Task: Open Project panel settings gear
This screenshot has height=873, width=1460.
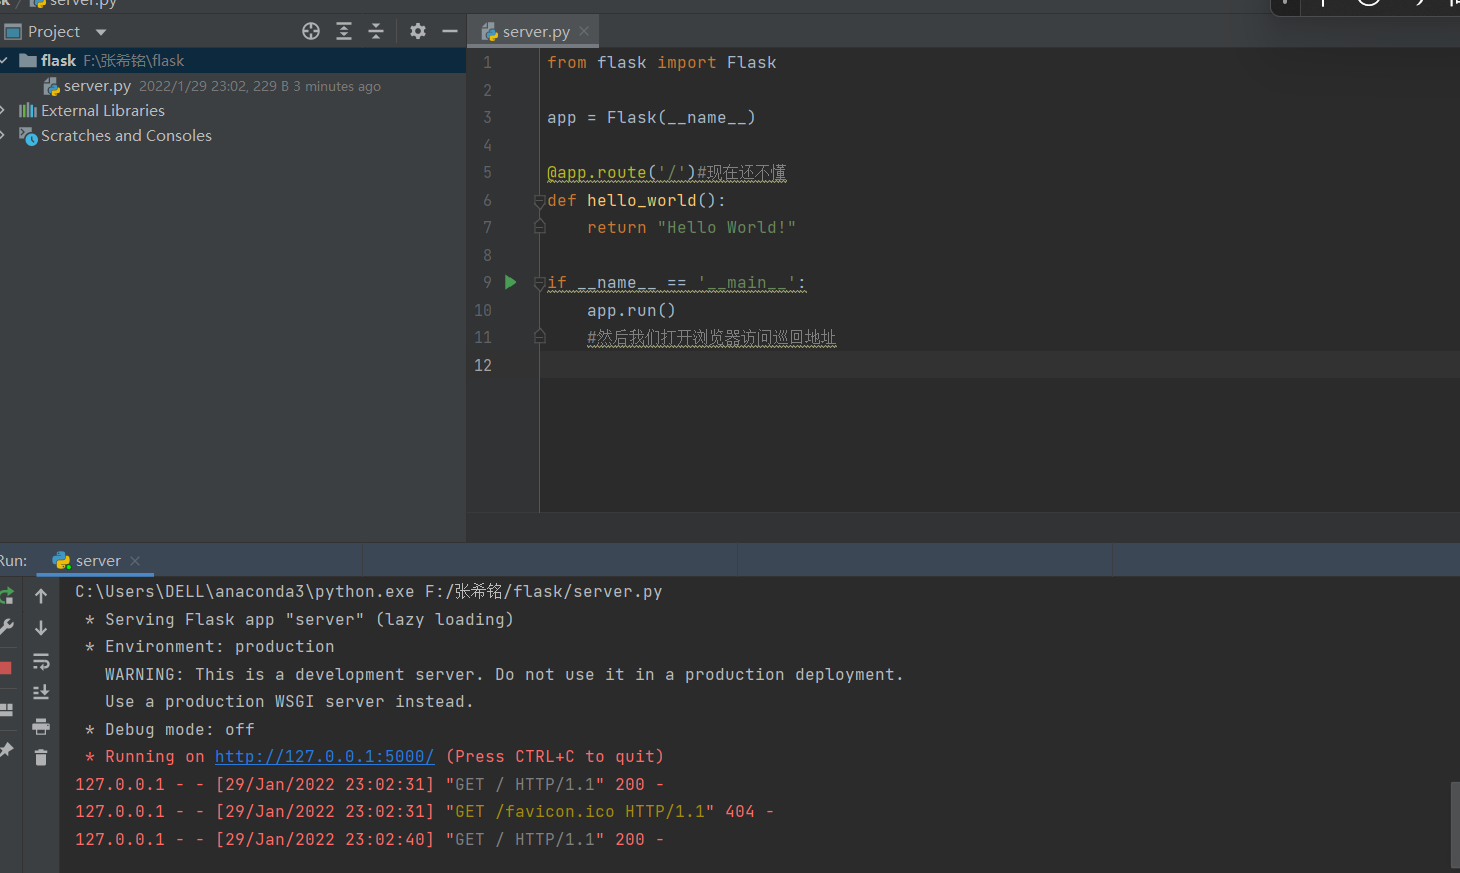Action: point(418,31)
